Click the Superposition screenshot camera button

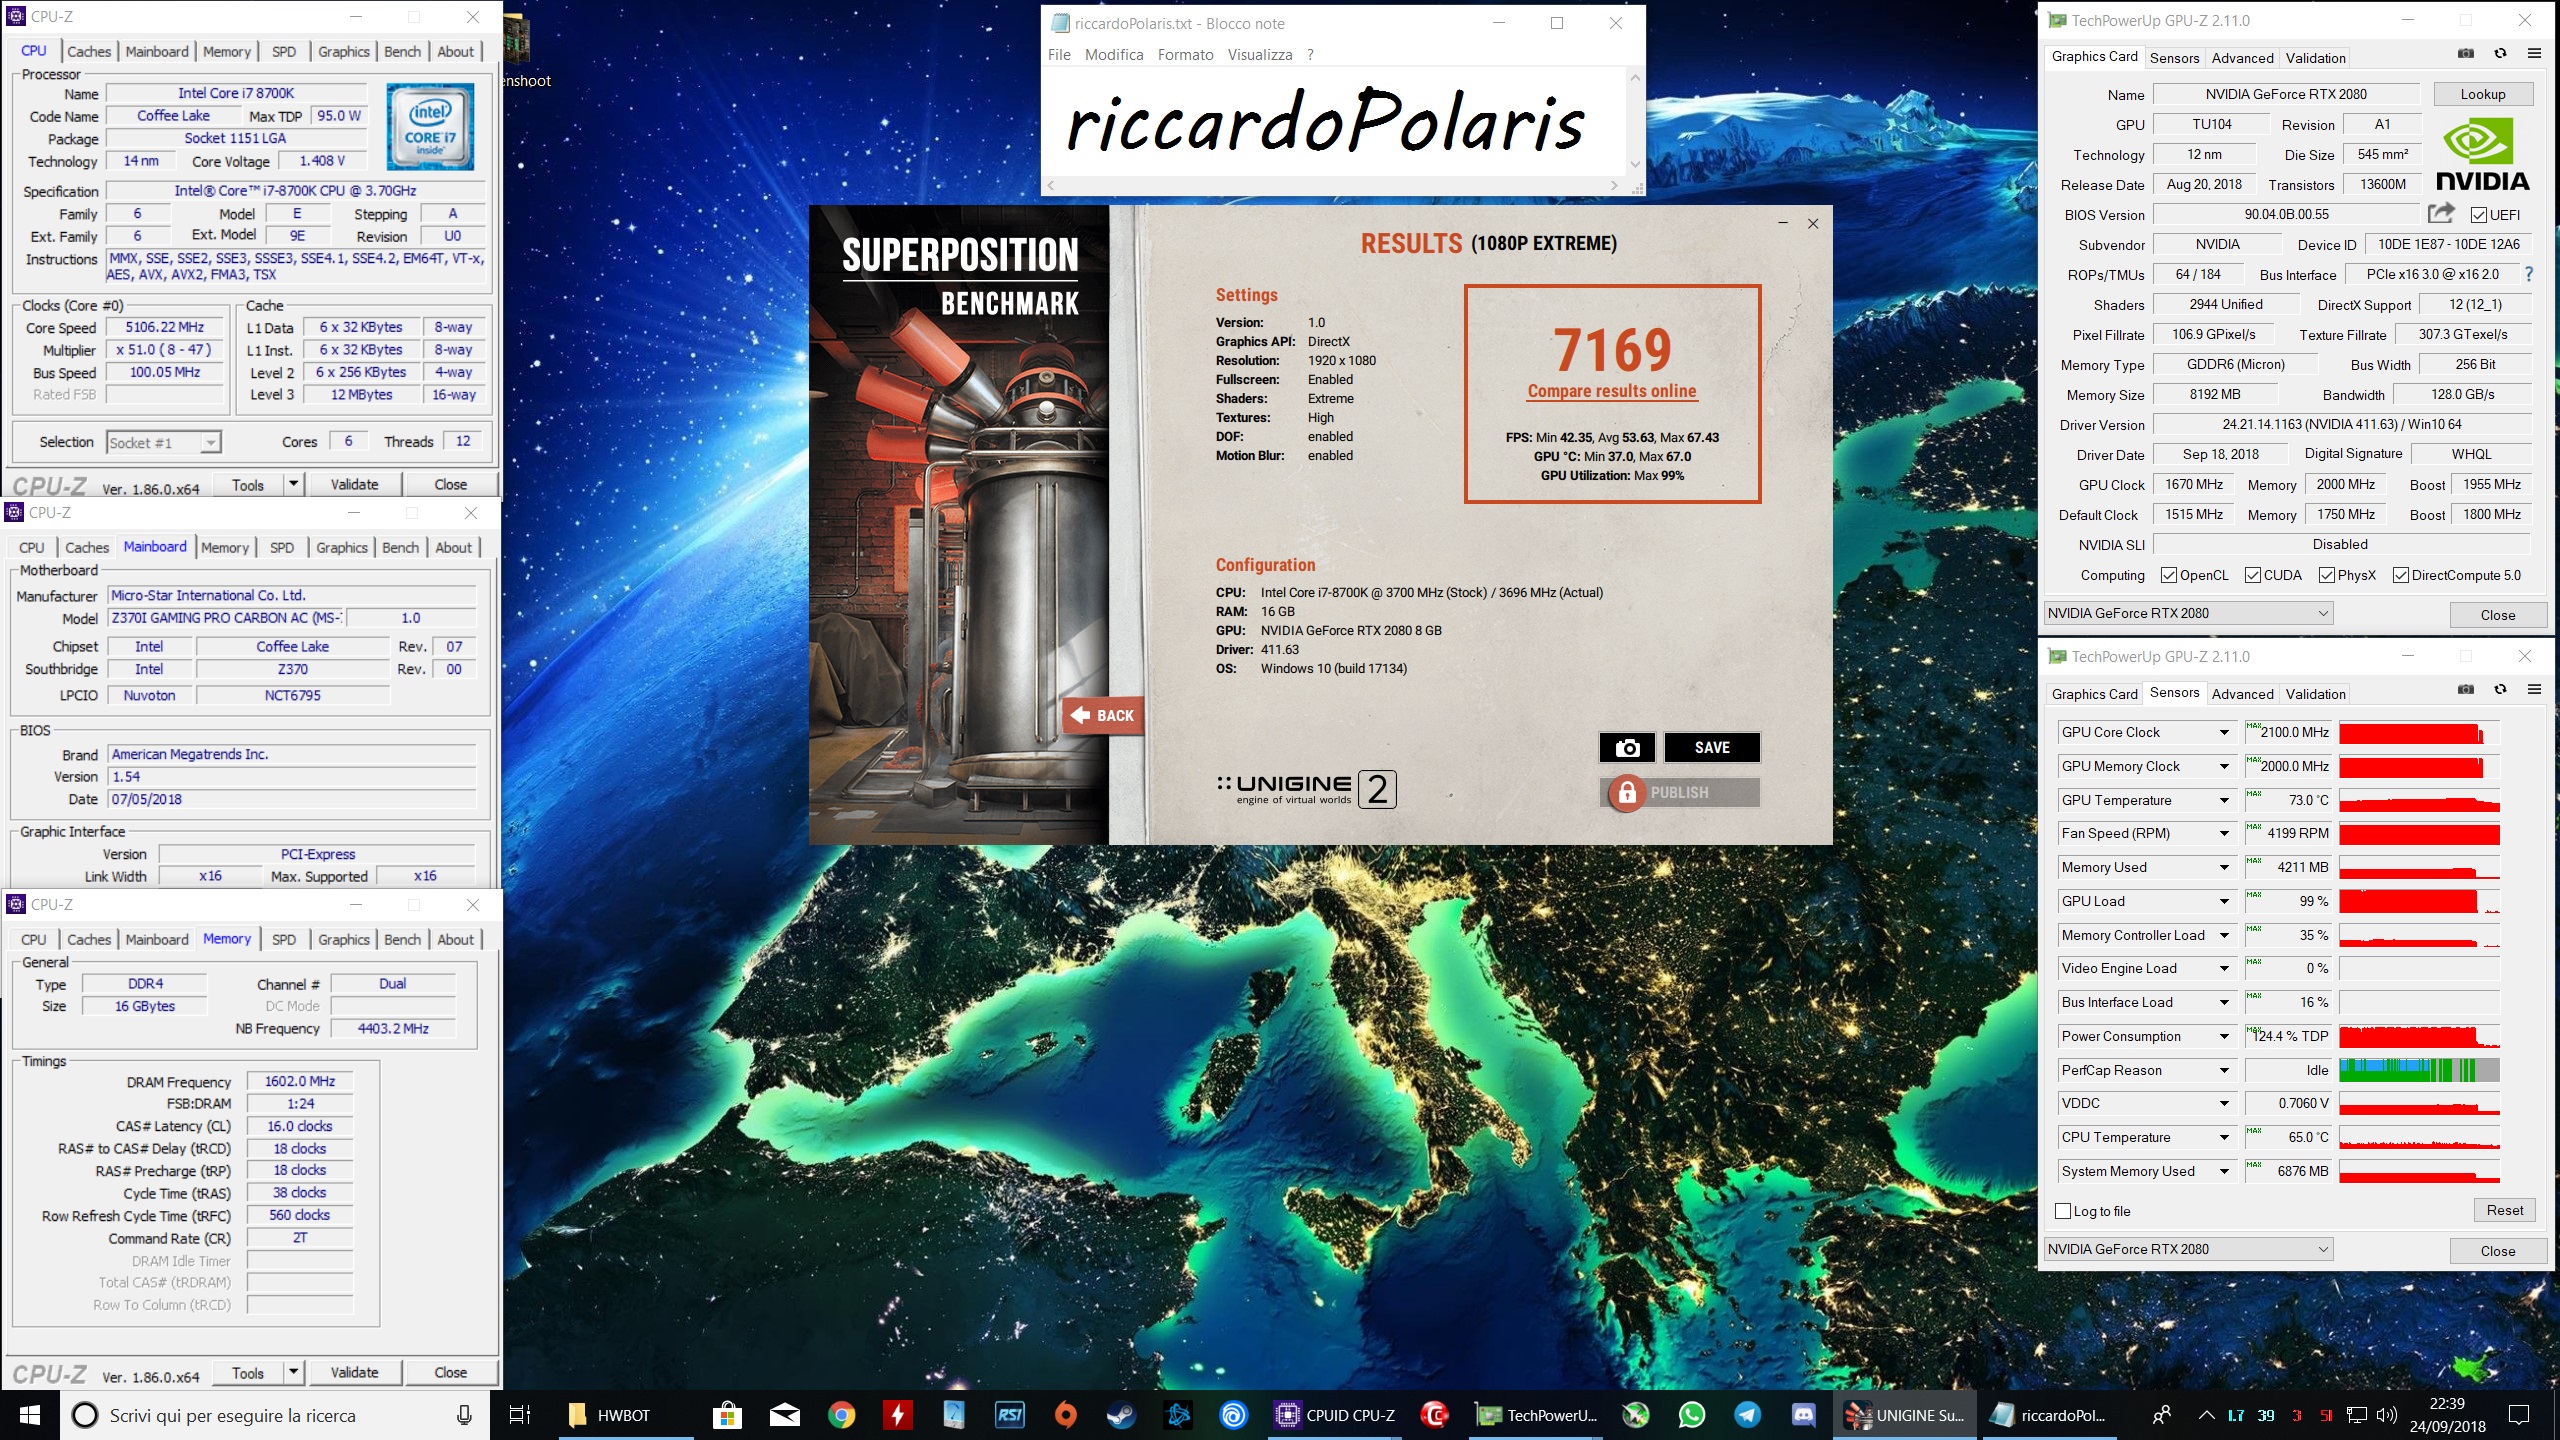pos(1627,747)
